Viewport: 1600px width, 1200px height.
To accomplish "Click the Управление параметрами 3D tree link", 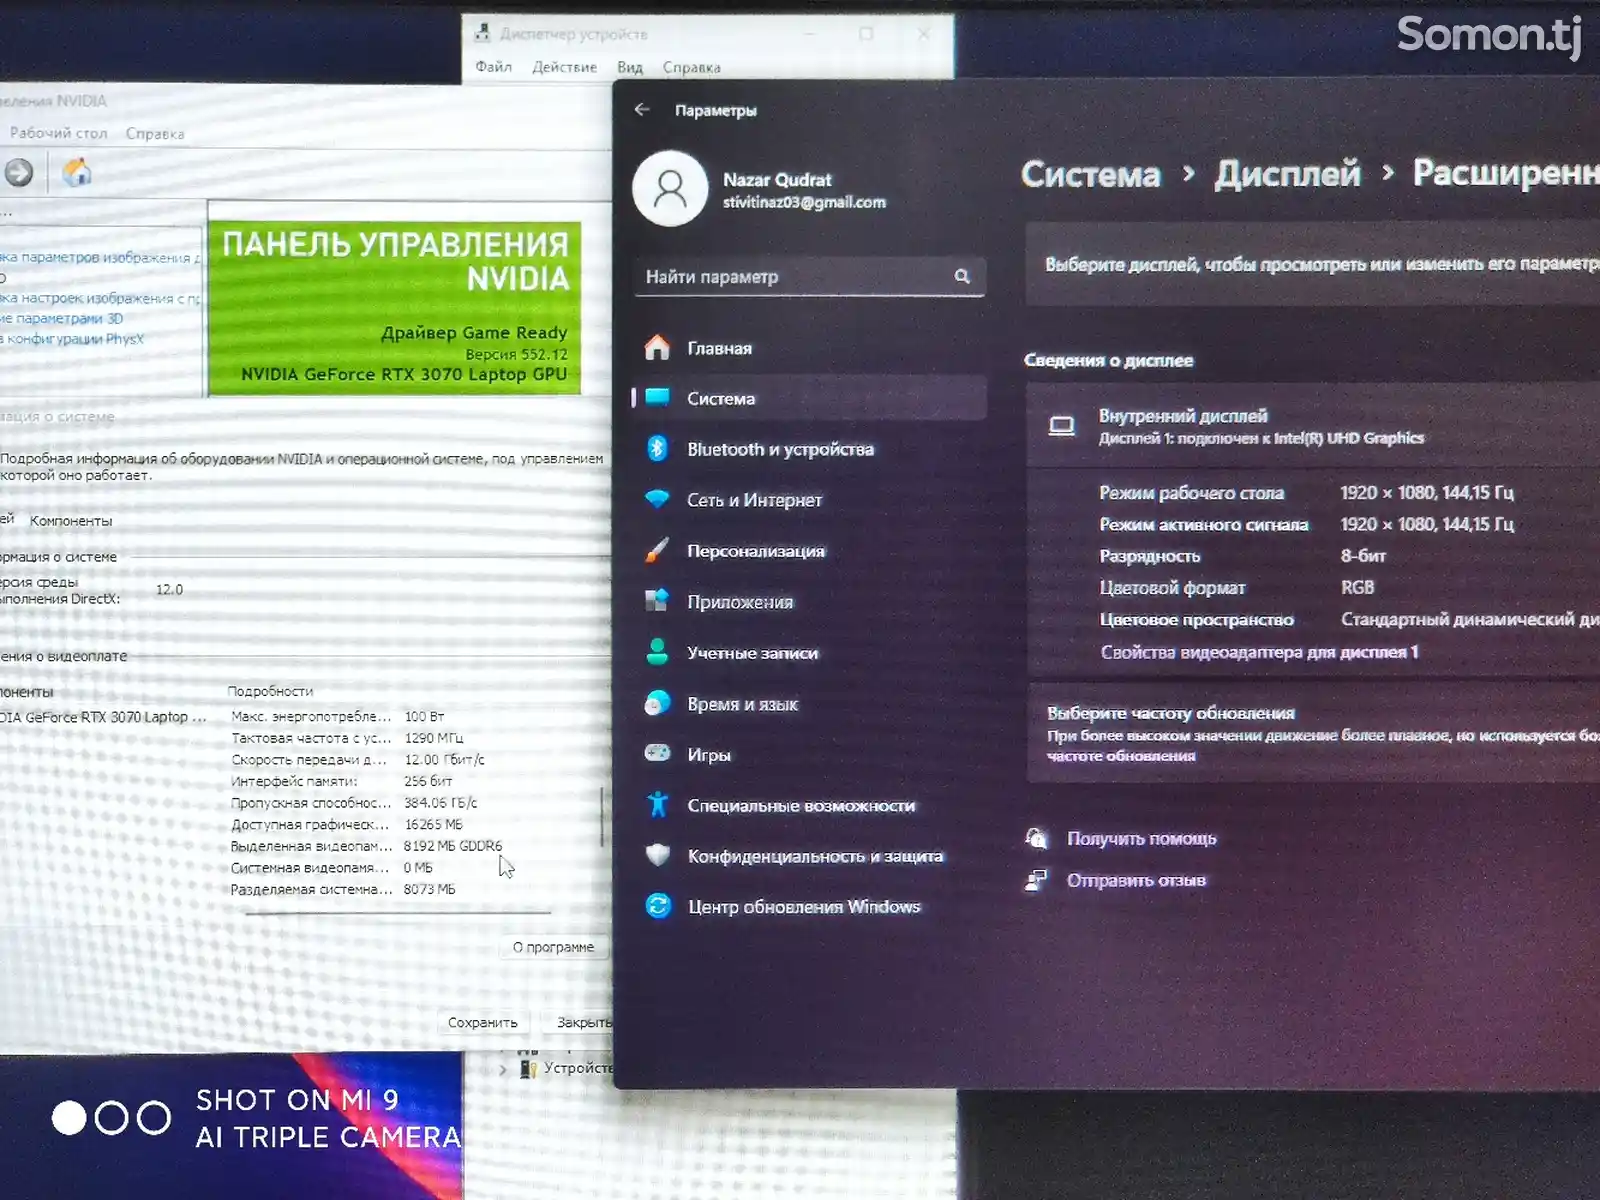I will (62, 319).
